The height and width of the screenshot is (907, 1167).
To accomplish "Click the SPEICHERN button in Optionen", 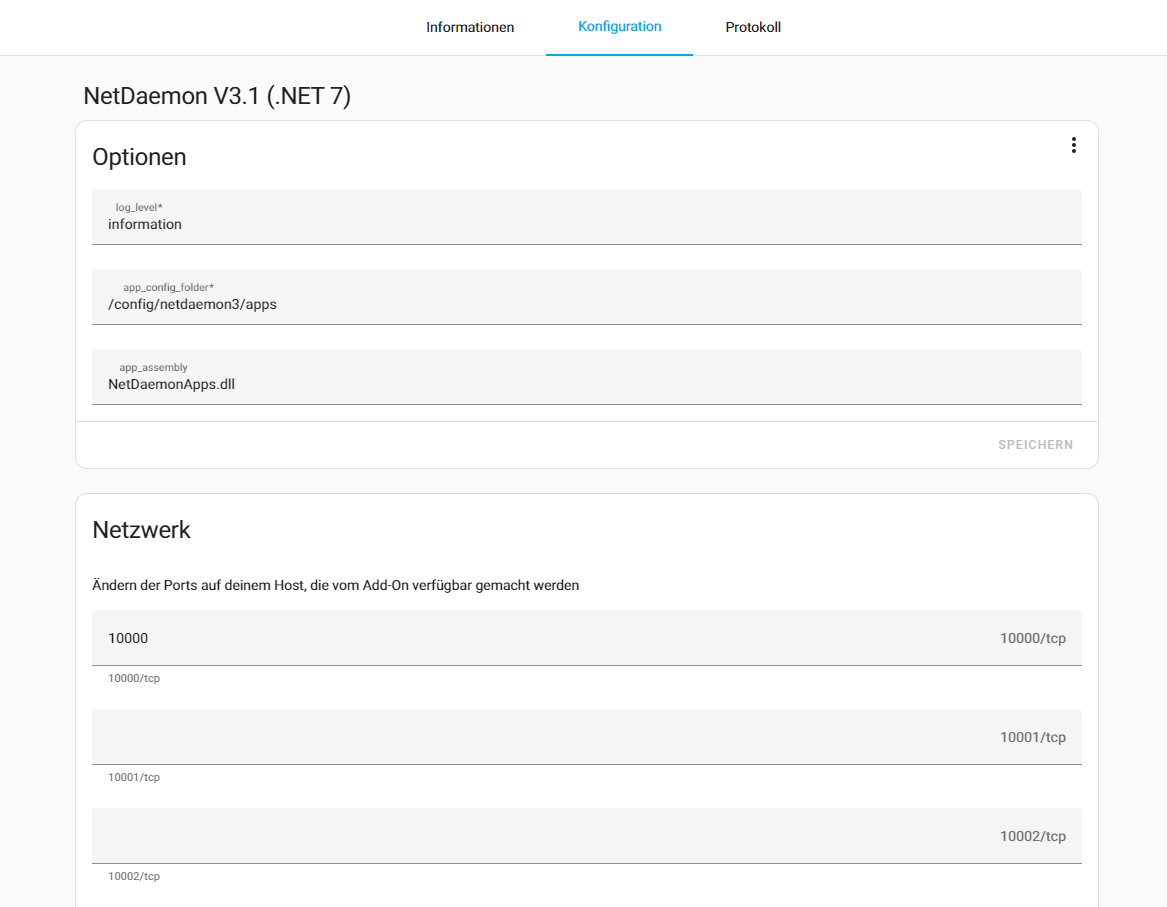I will (x=1035, y=445).
